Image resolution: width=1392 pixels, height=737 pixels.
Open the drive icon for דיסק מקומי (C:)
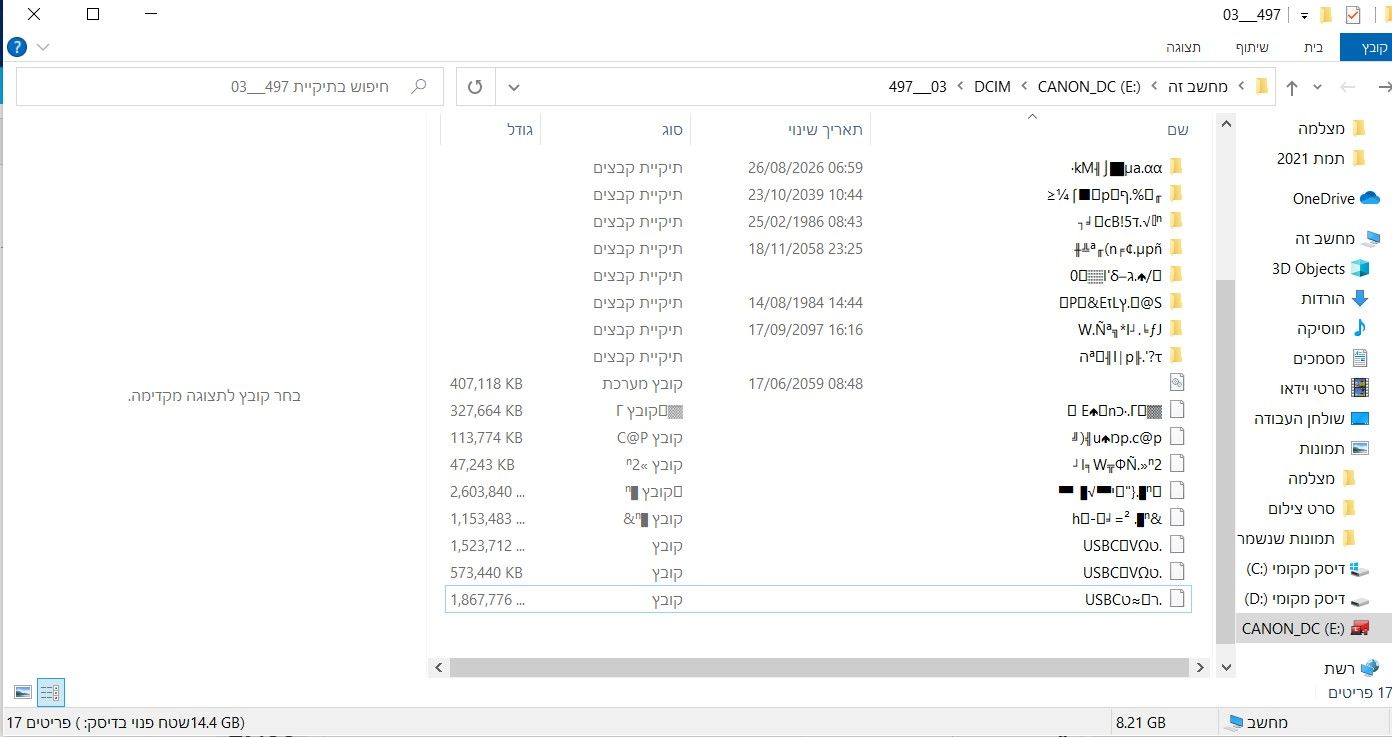[1360, 569]
